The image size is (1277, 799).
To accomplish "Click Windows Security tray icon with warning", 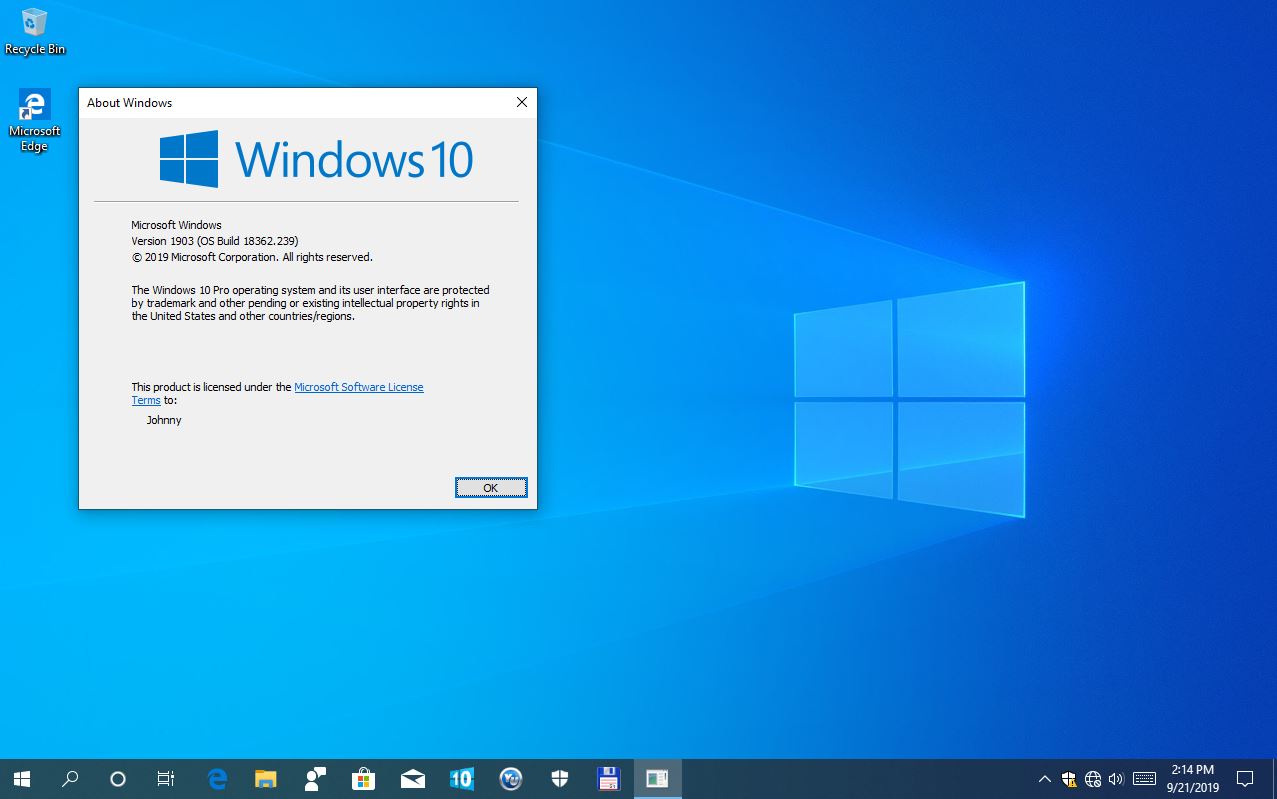I will click(1069, 779).
